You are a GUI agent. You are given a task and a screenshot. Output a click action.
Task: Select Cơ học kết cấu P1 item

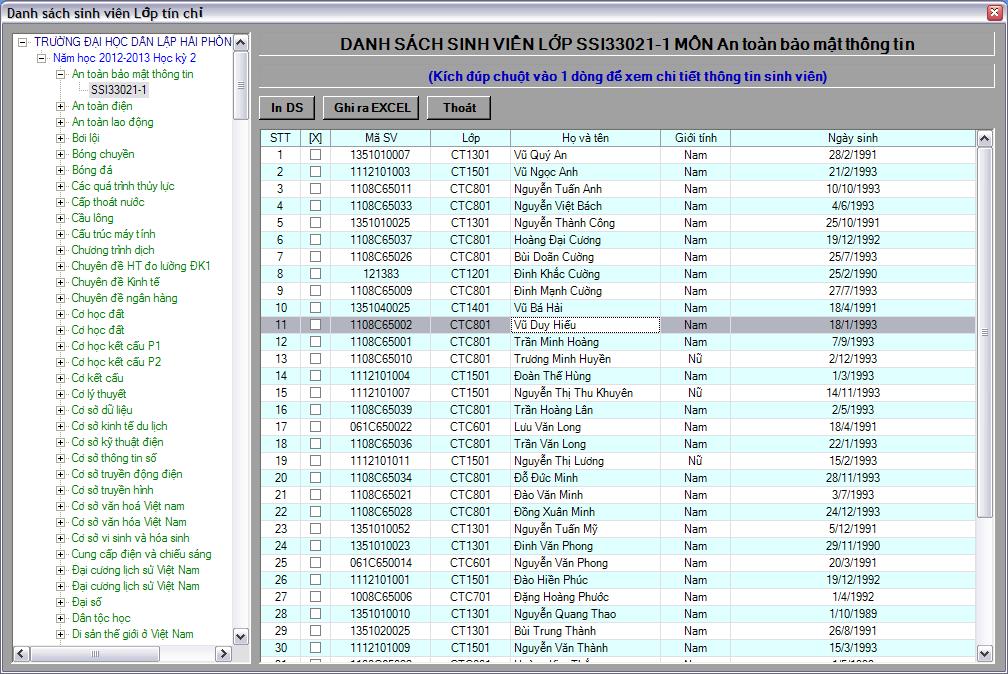click(116, 346)
